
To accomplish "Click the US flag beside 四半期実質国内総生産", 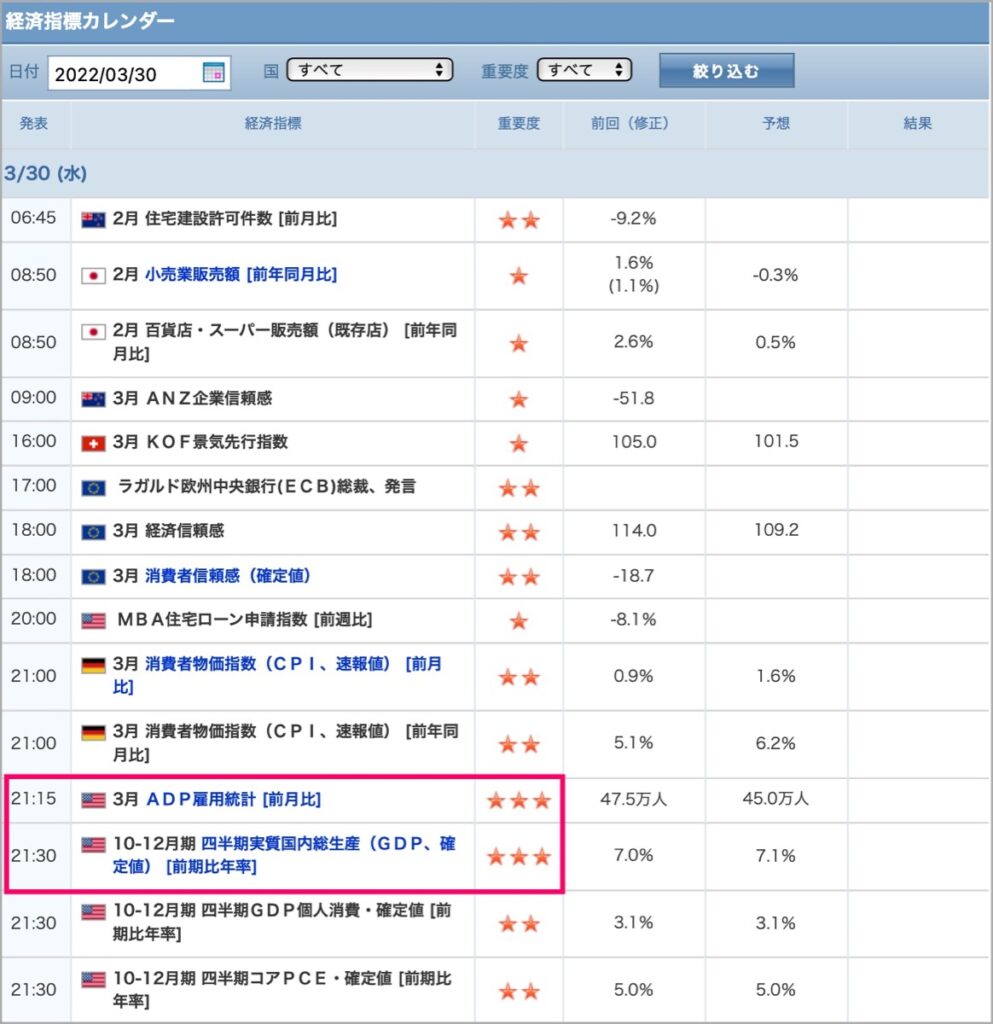I will pos(93,845).
